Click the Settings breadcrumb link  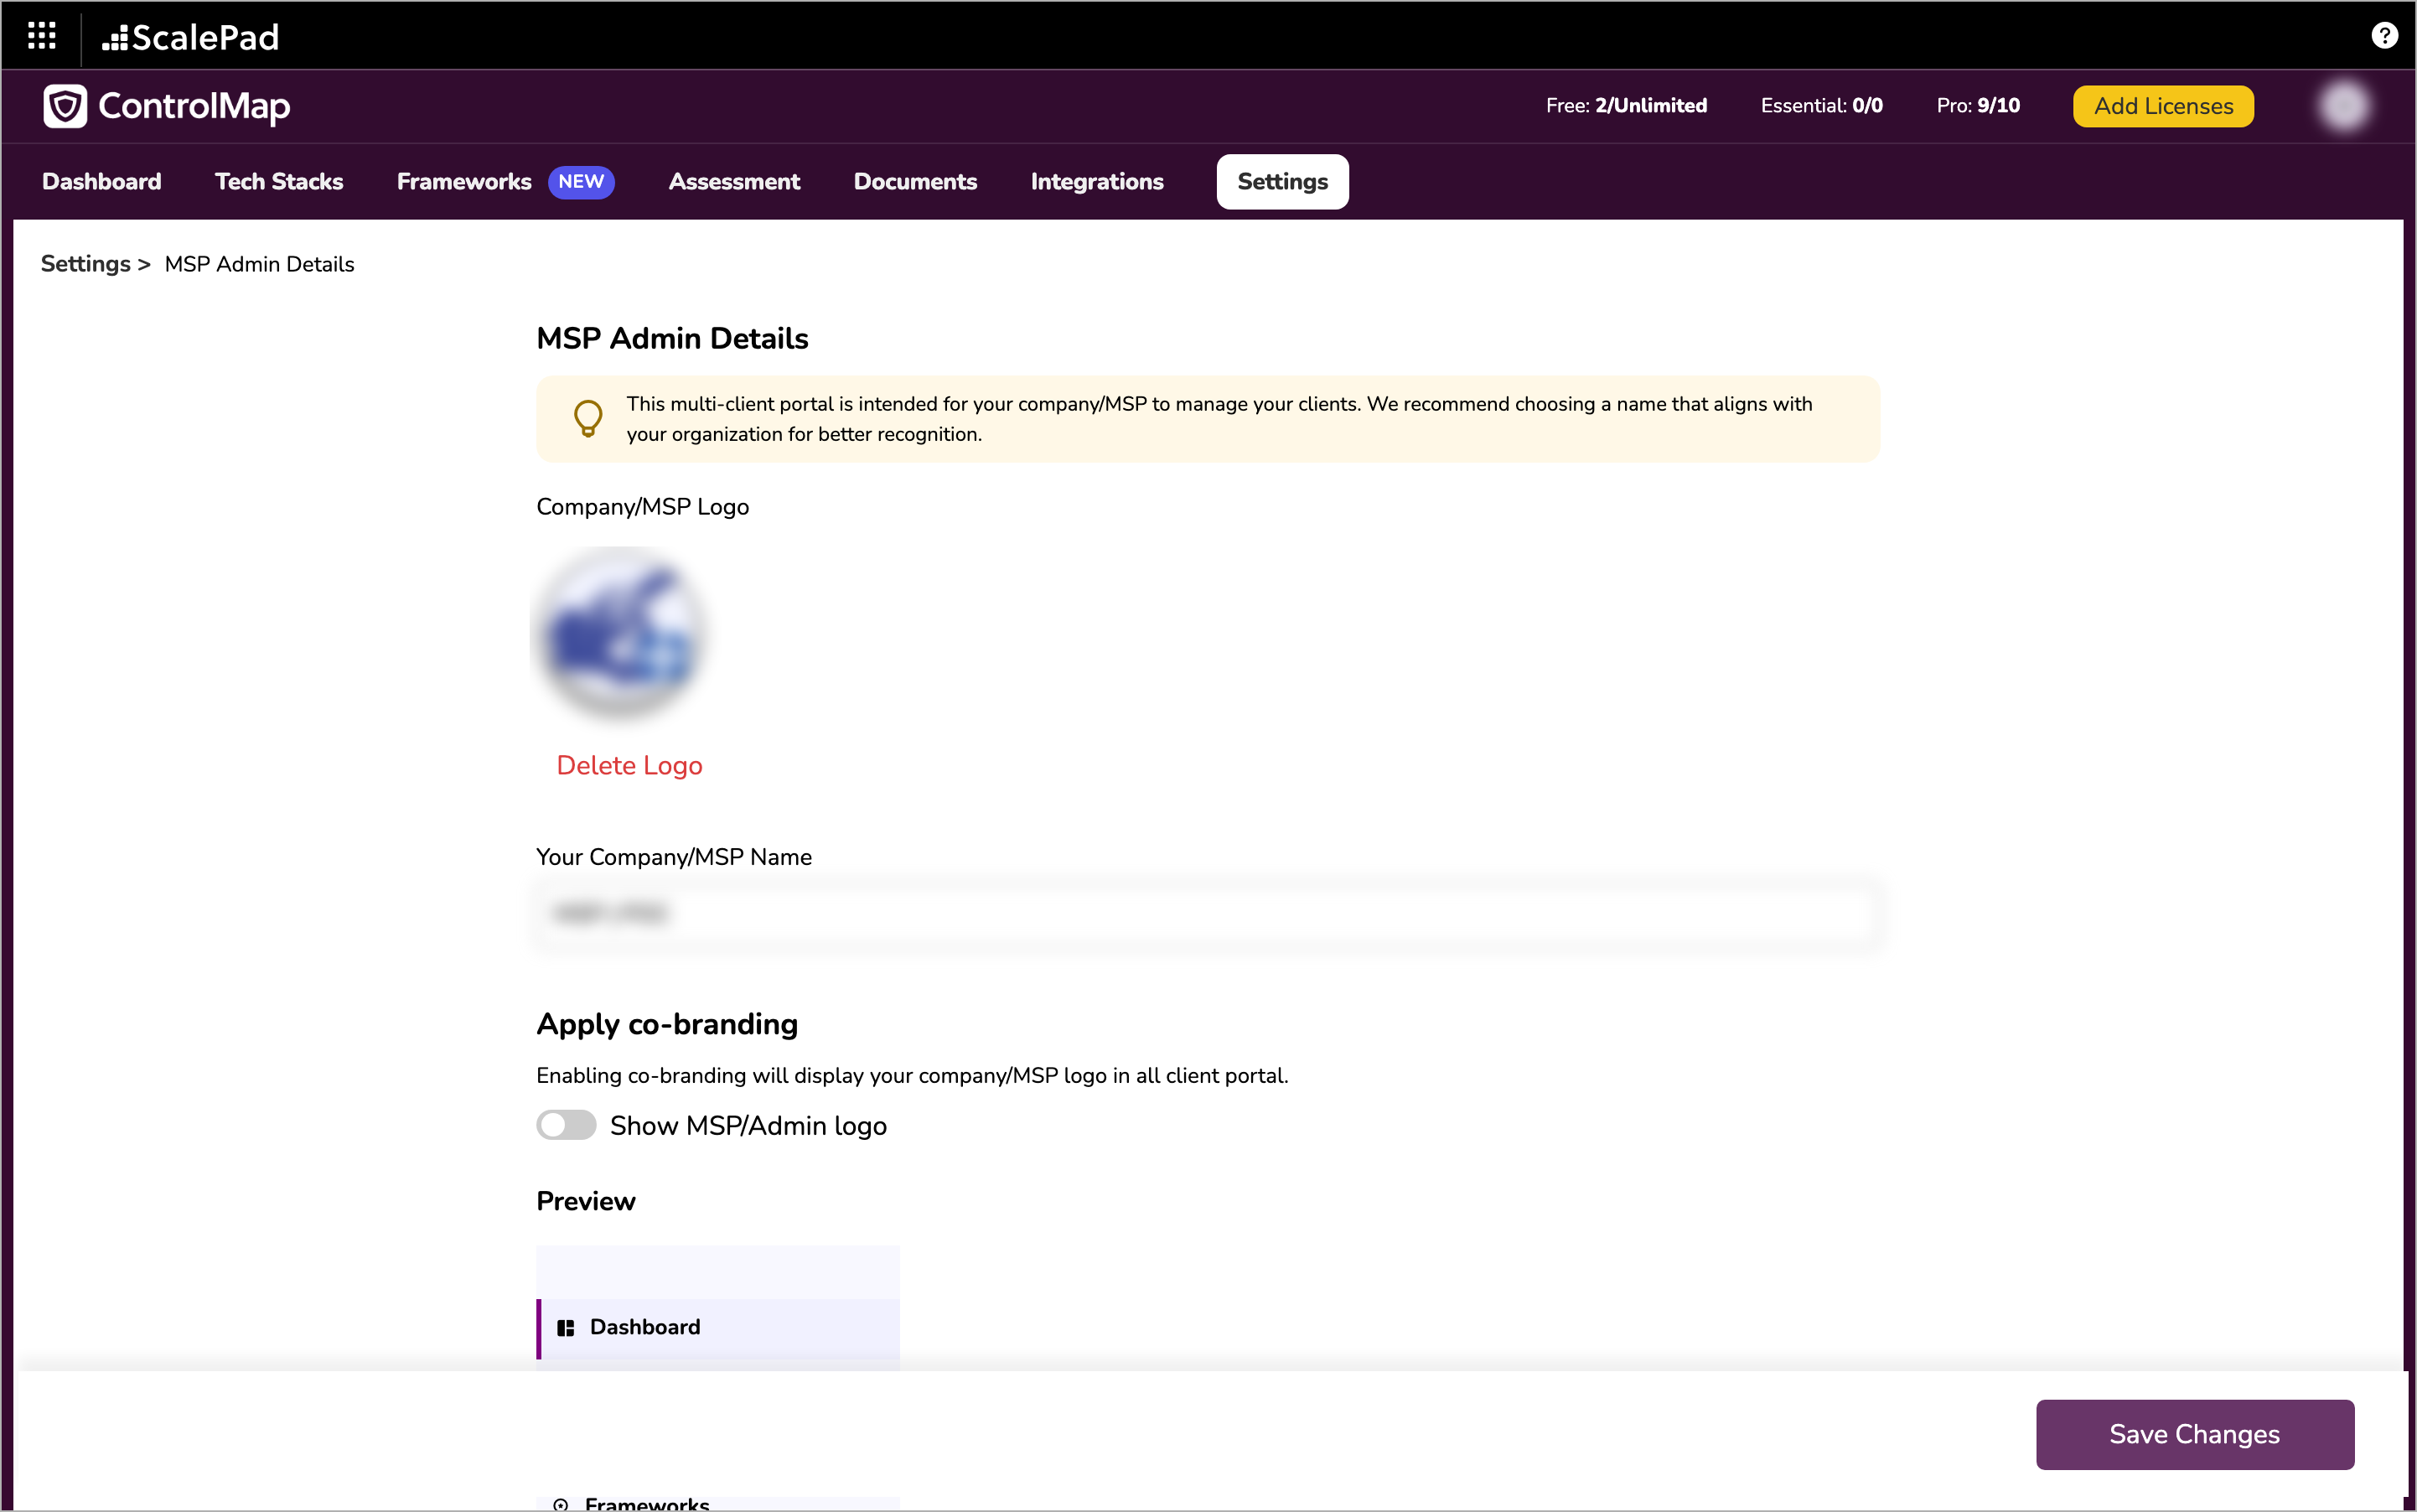pos(85,263)
